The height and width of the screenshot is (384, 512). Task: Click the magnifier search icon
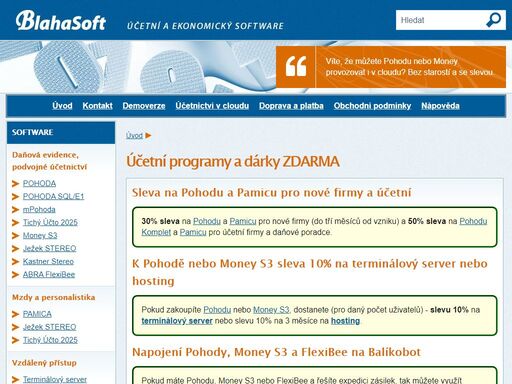pos(494,20)
